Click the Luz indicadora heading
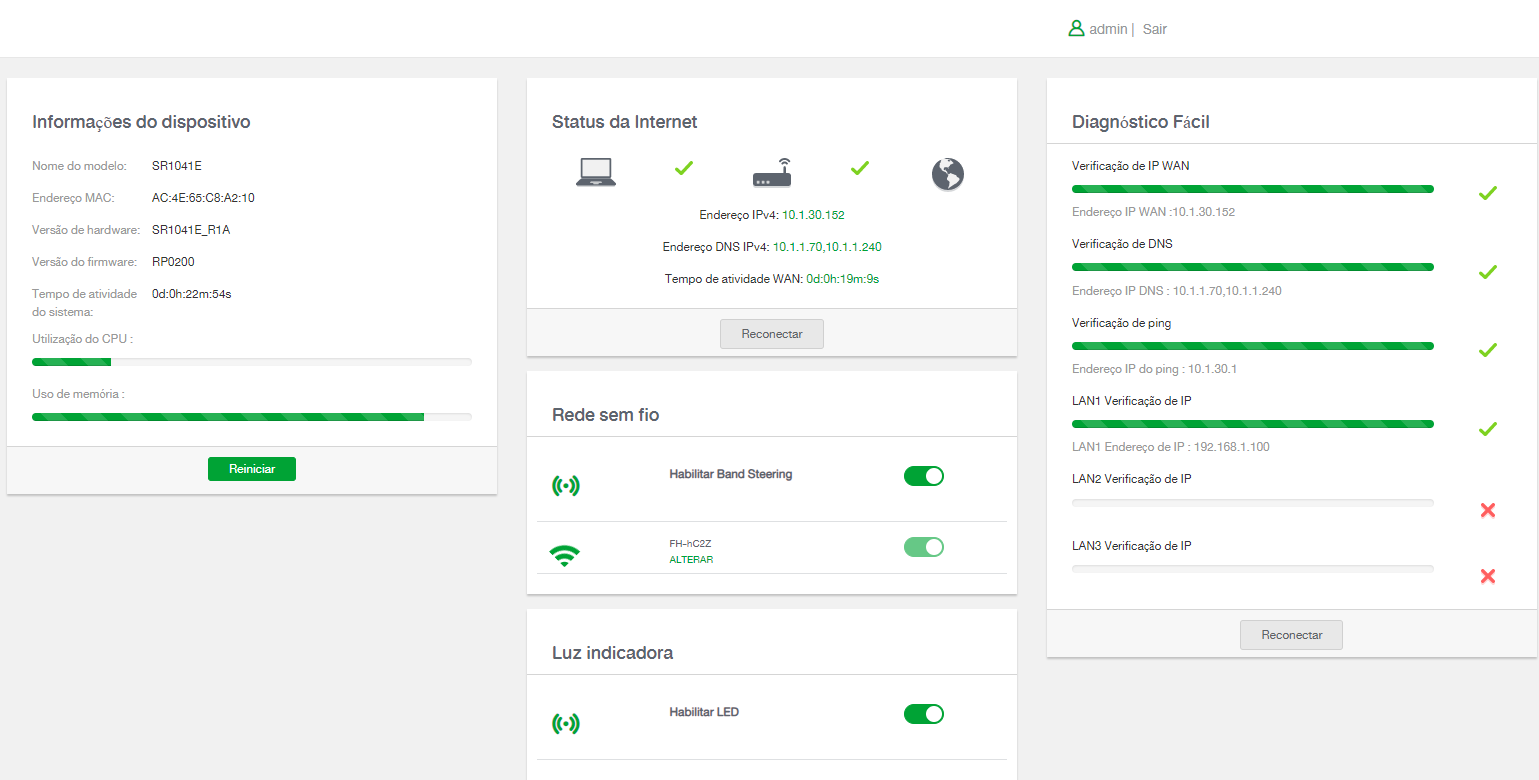The image size is (1539, 780). tap(612, 653)
